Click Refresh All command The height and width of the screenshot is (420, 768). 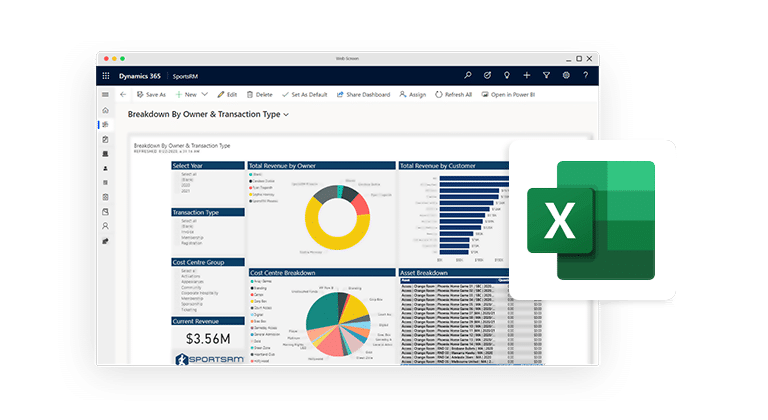point(454,95)
